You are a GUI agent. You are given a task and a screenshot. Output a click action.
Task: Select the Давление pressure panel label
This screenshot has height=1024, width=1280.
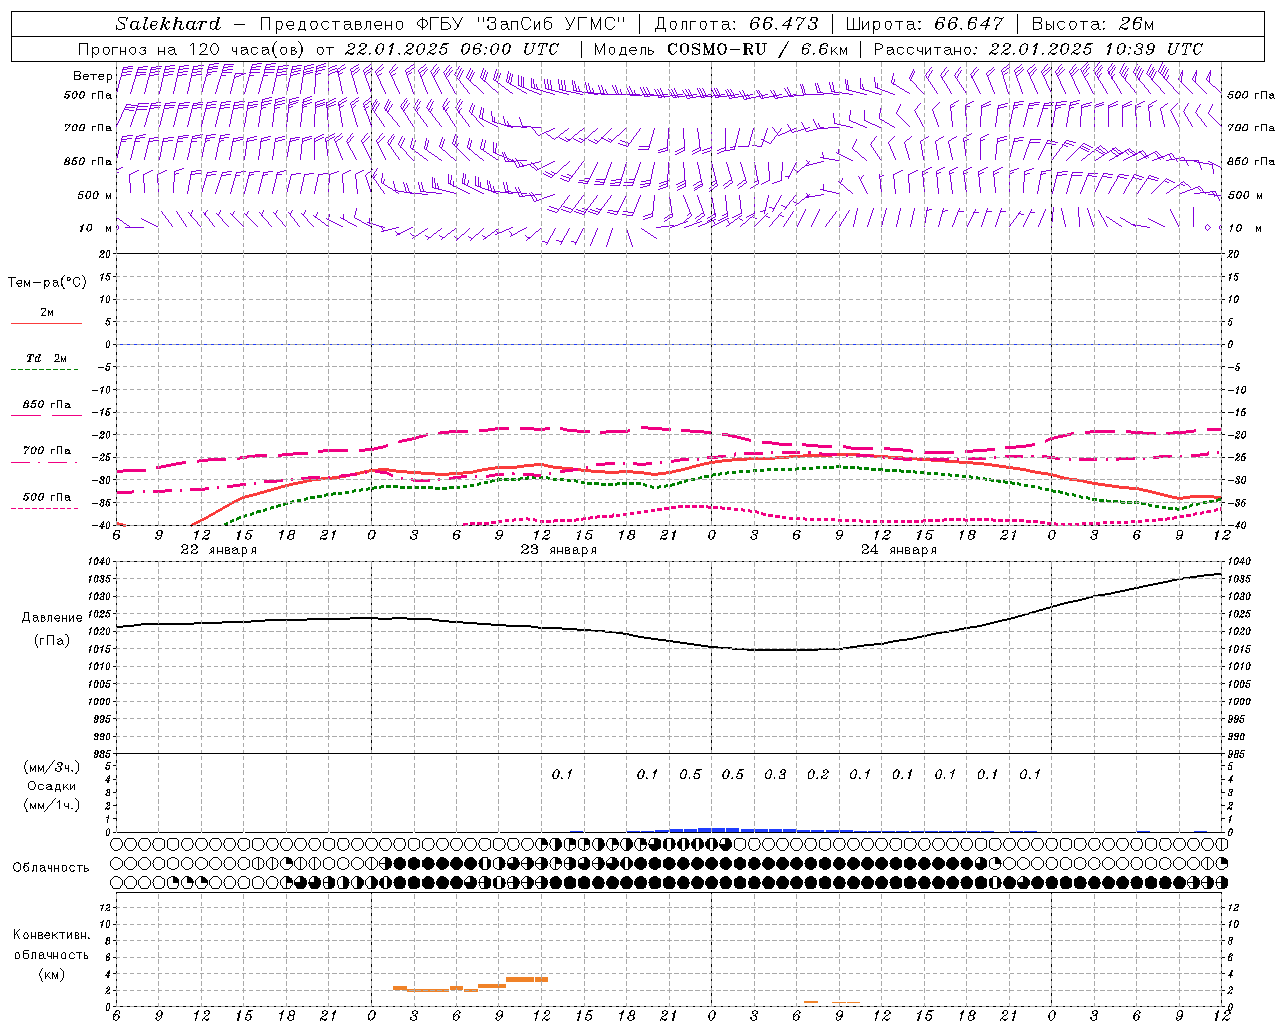coord(51,618)
